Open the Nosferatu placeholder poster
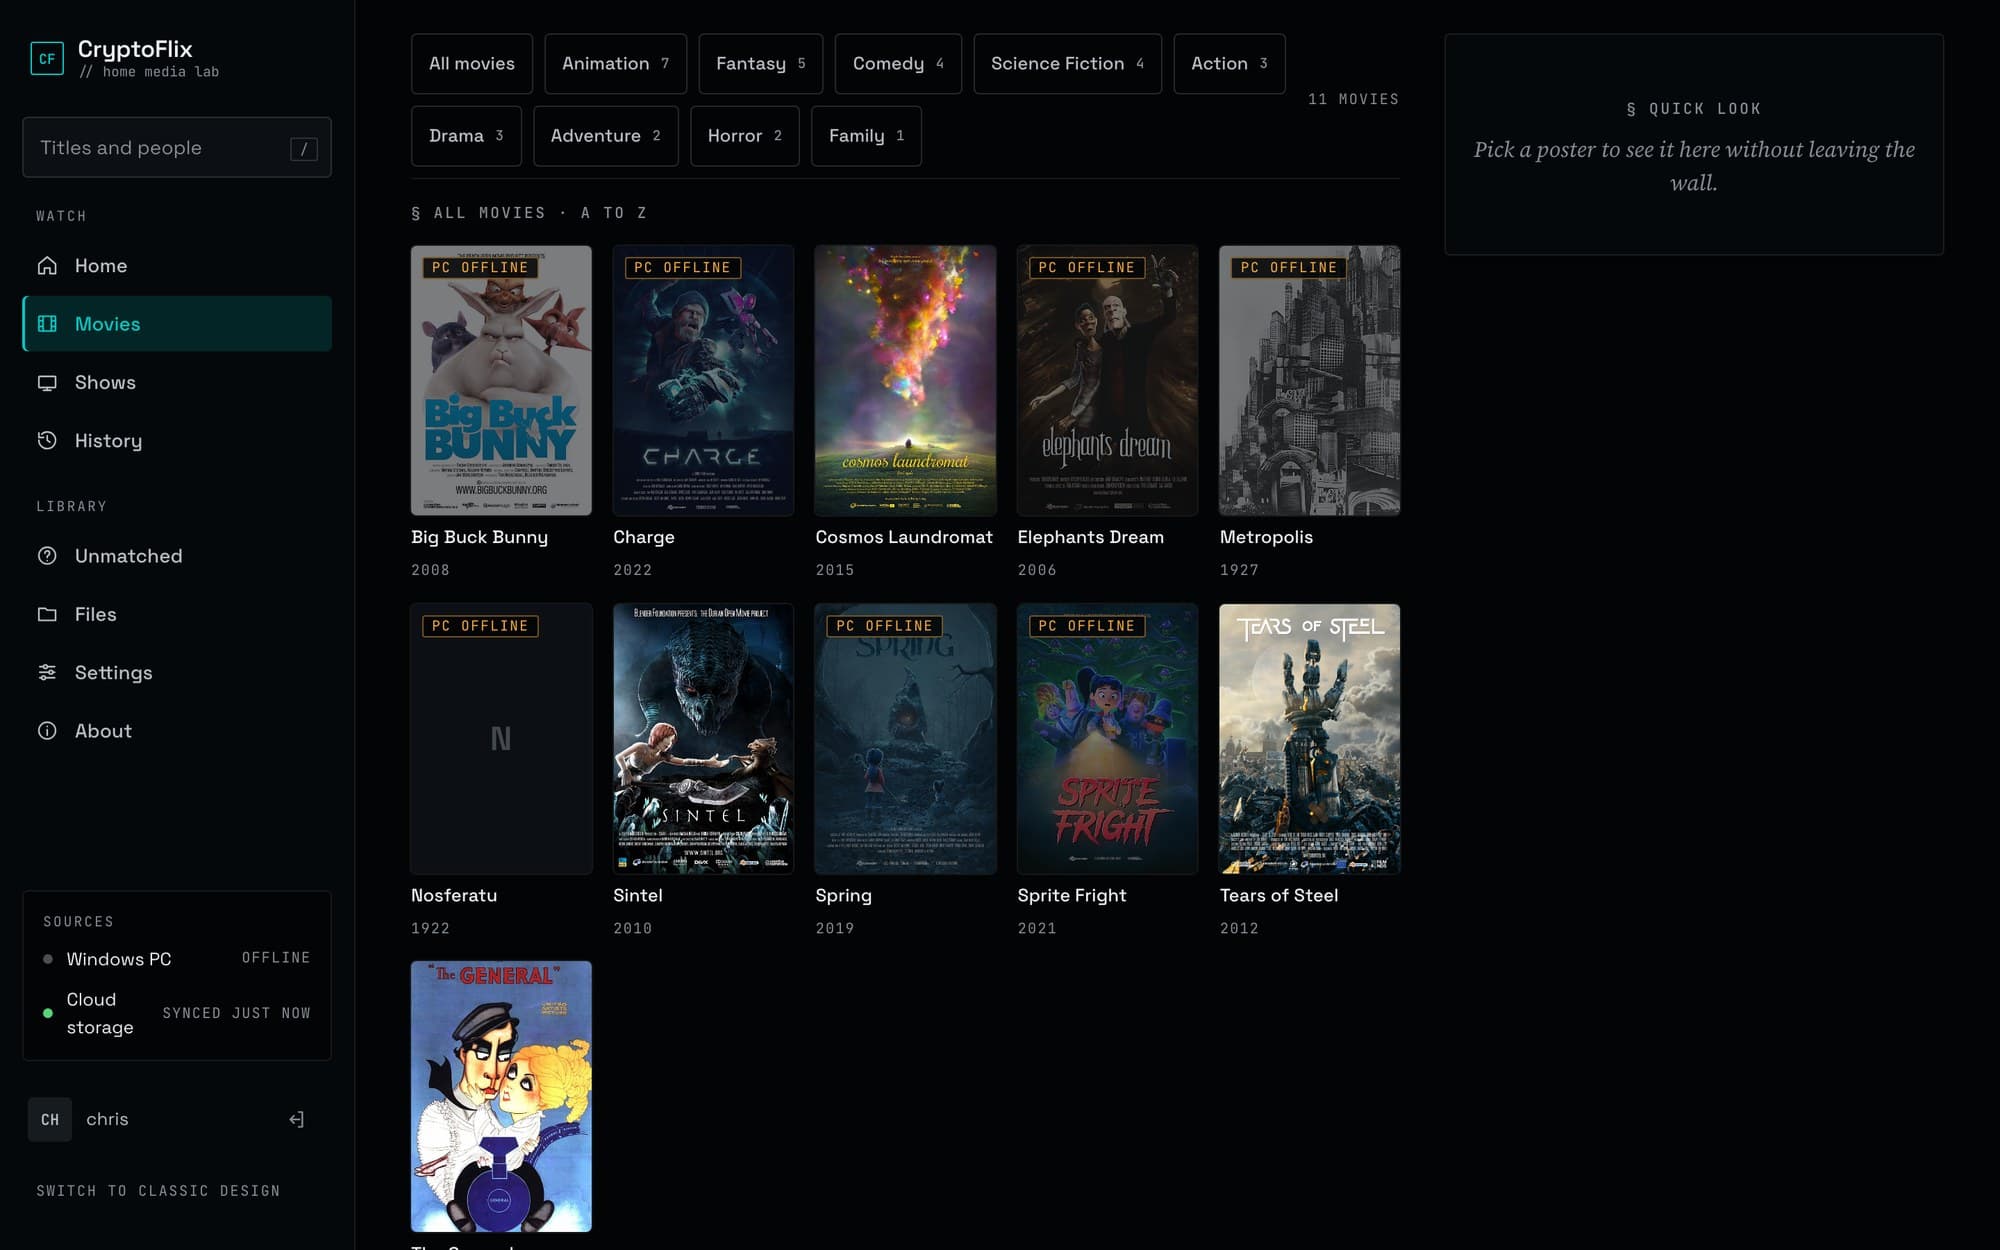2000x1250 pixels. tap(501, 738)
